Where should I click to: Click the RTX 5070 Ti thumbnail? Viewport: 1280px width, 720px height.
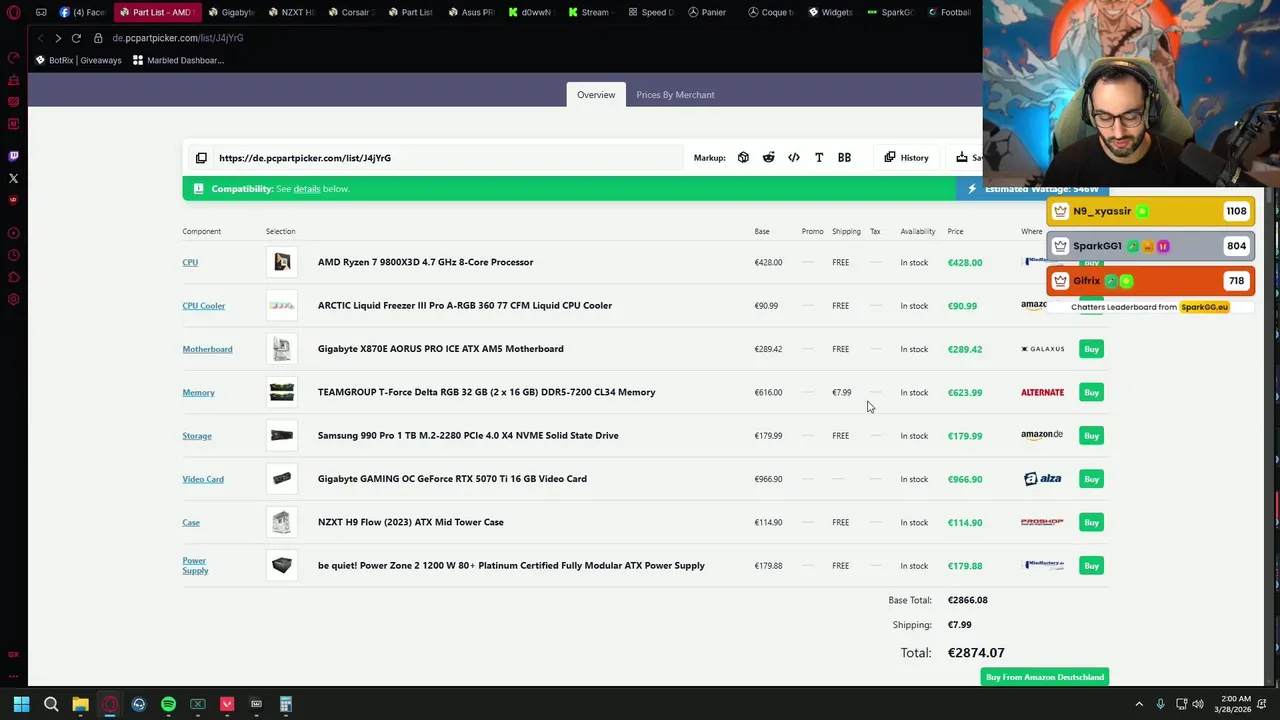point(282,479)
